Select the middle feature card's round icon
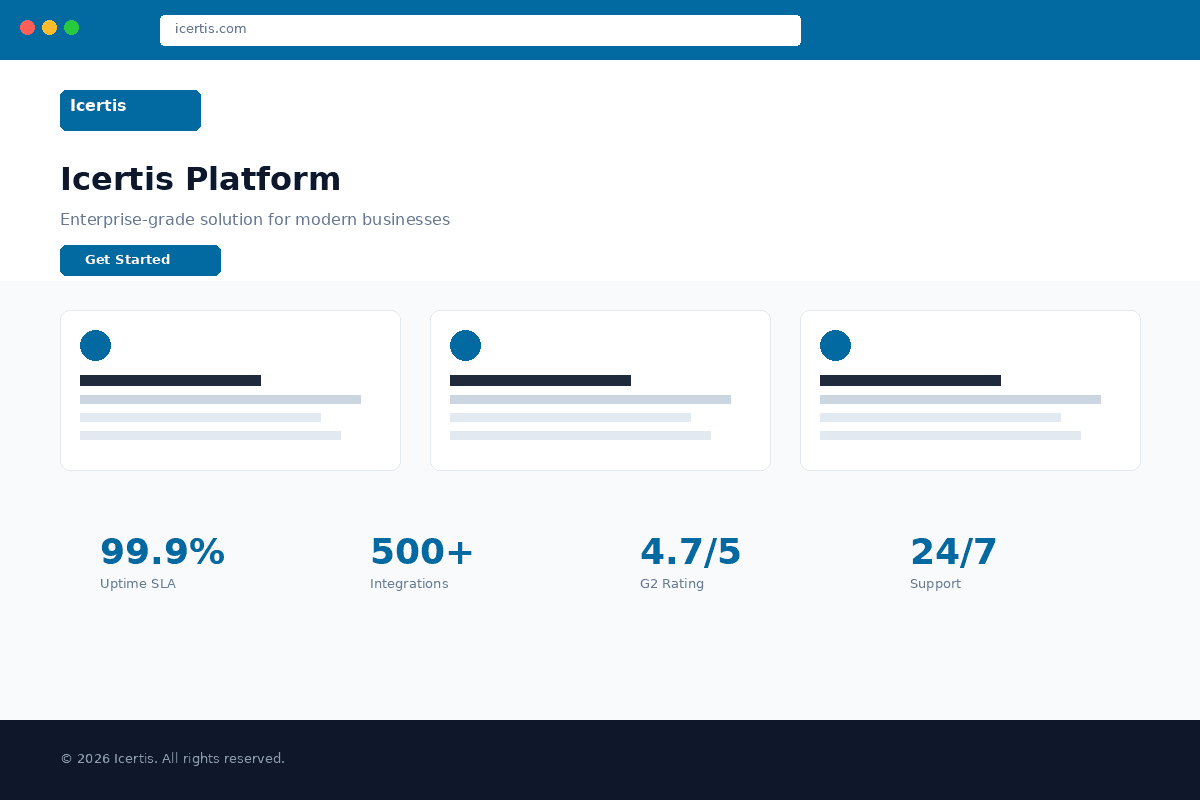The image size is (1200, 800). 465,345
